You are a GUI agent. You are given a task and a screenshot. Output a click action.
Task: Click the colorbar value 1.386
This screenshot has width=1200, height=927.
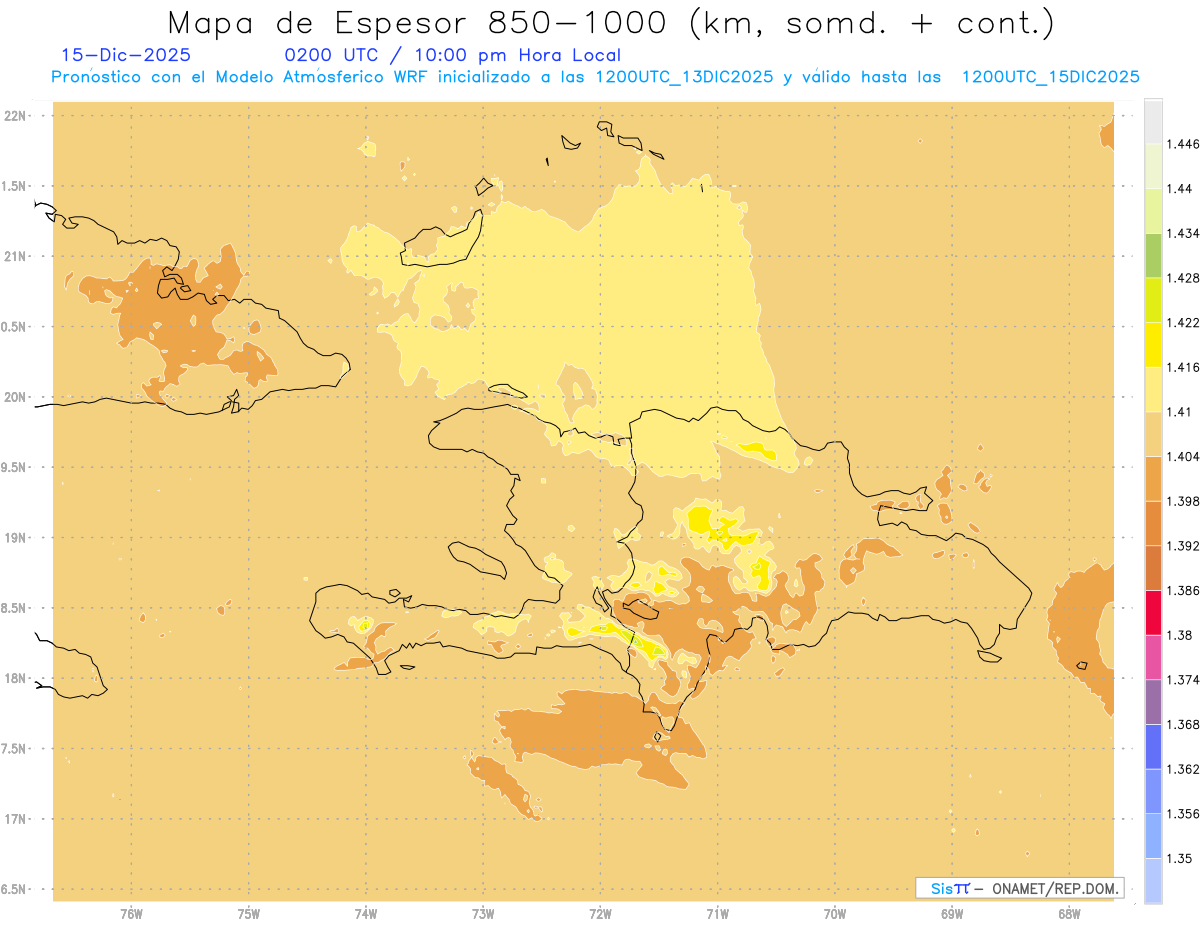pos(1183,590)
